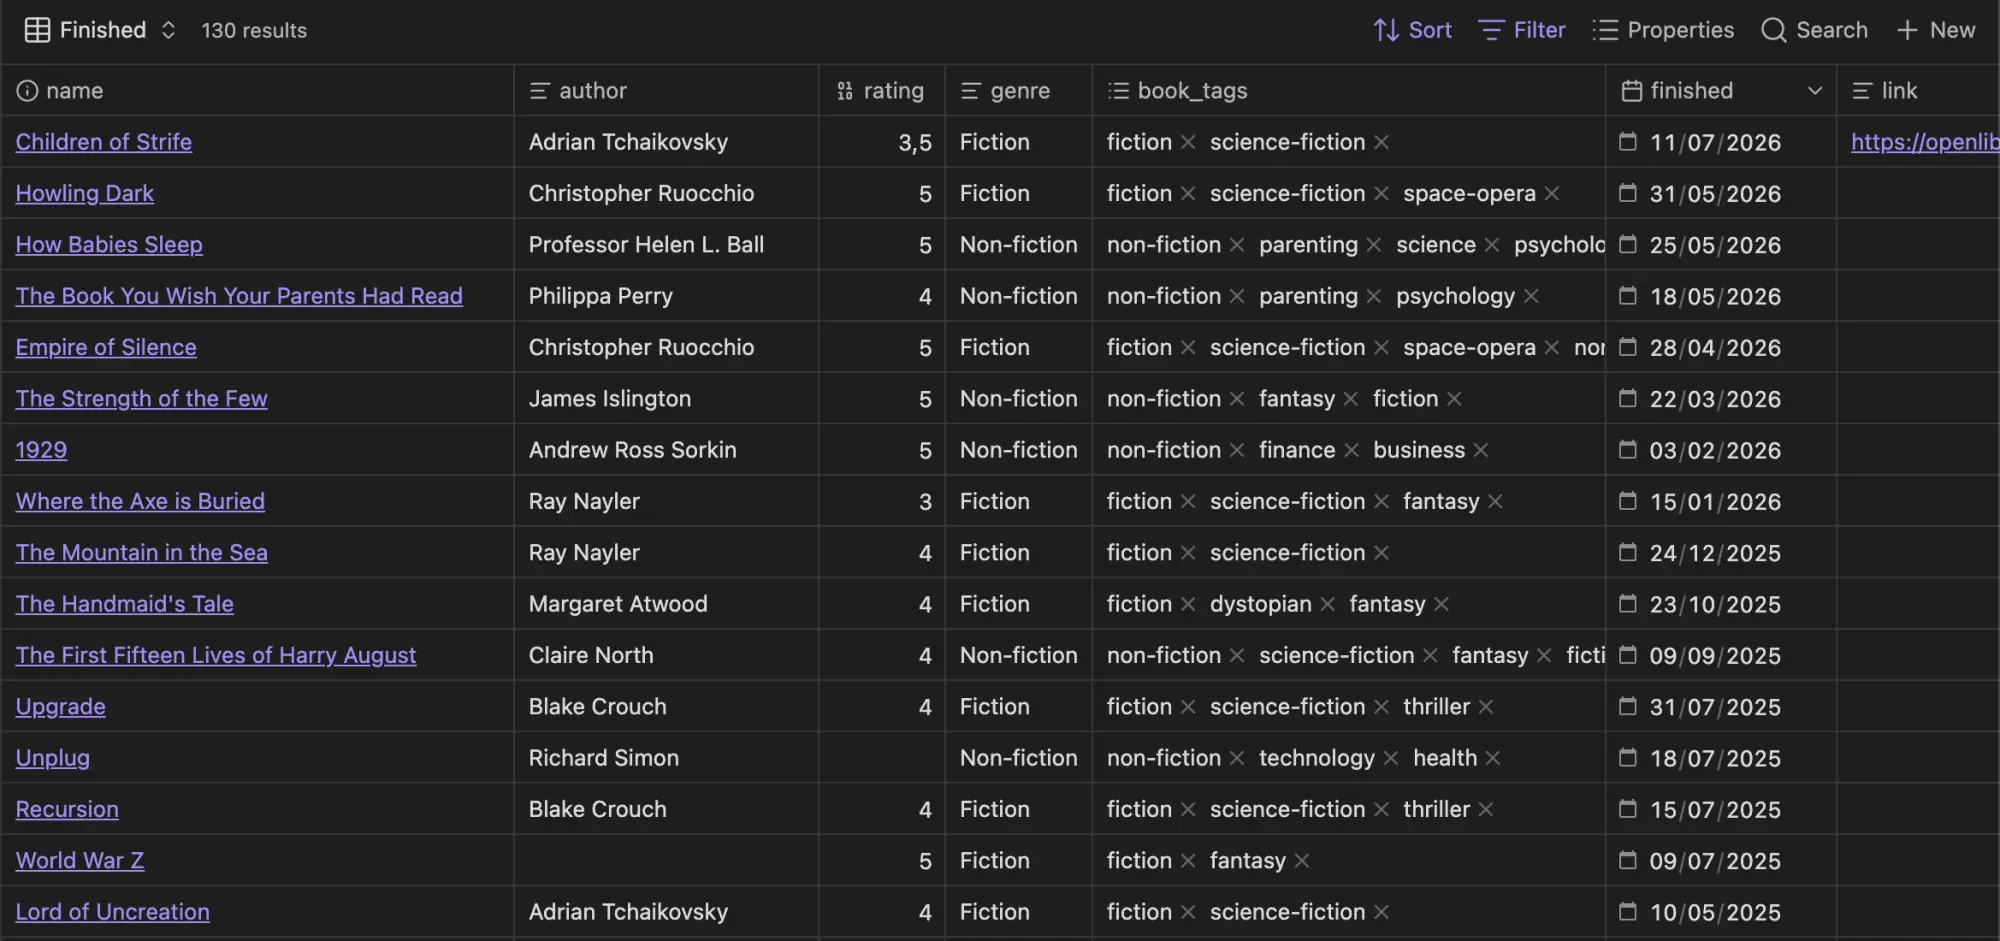Select the author column header
Viewport: 2000px width, 941px height.
(x=667, y=91)
